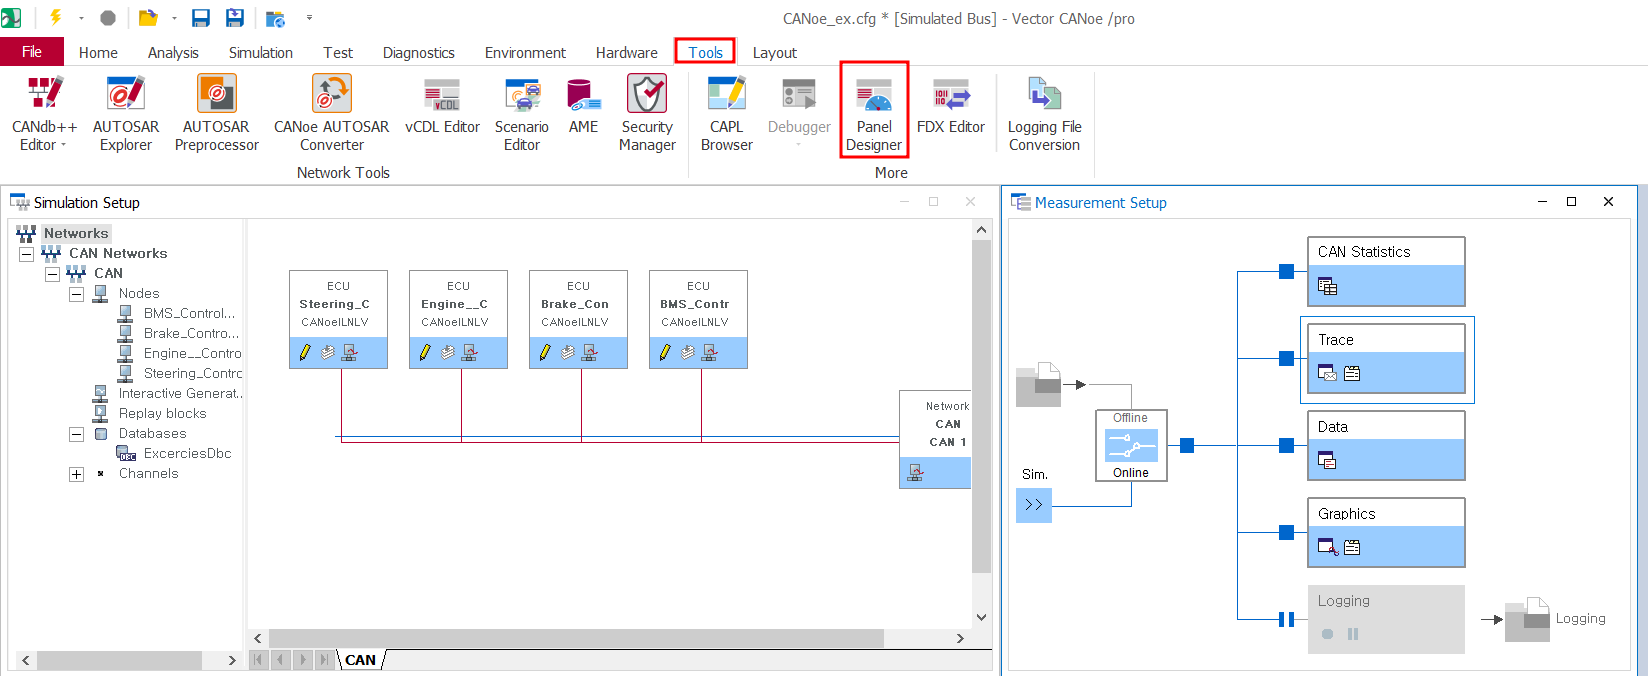1648x676 pixels.
Task: Select the Network CAN 1 block
Action: (935, 439)
